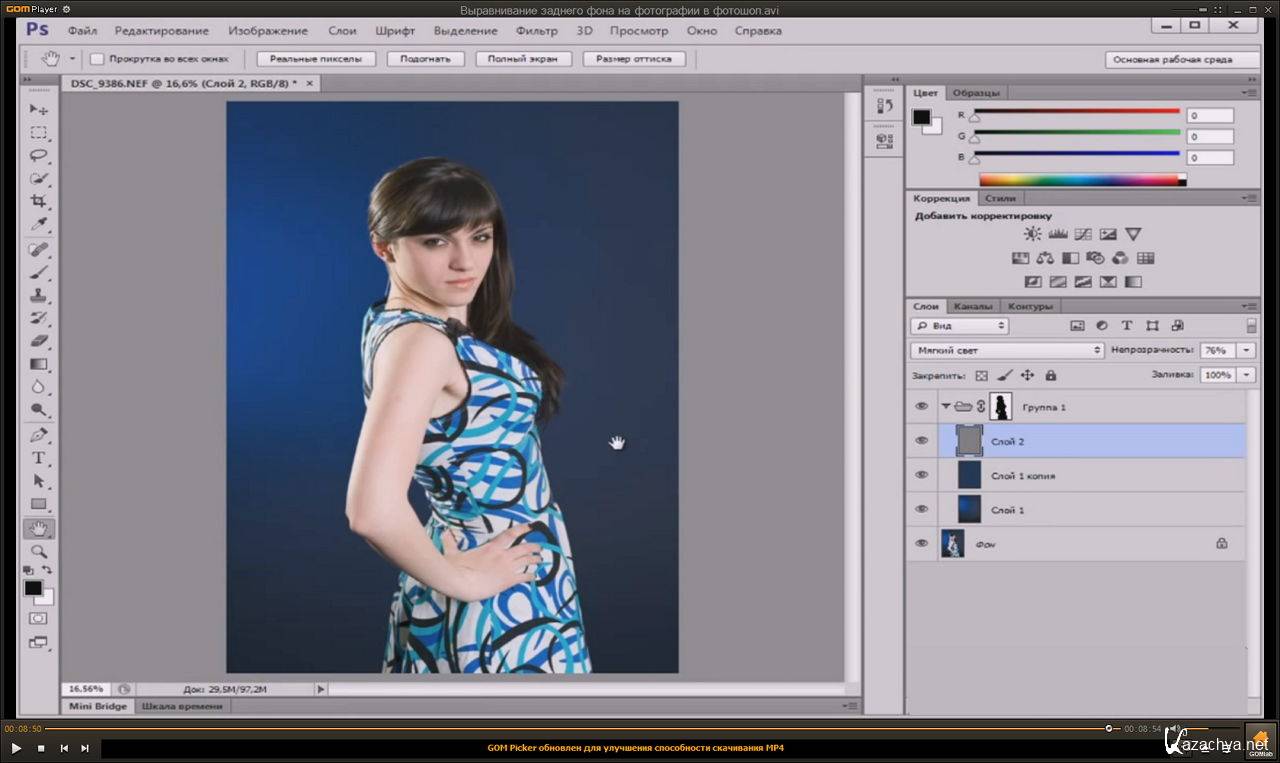Open the 'Фильтр' menu

click(x=536, y=31)
